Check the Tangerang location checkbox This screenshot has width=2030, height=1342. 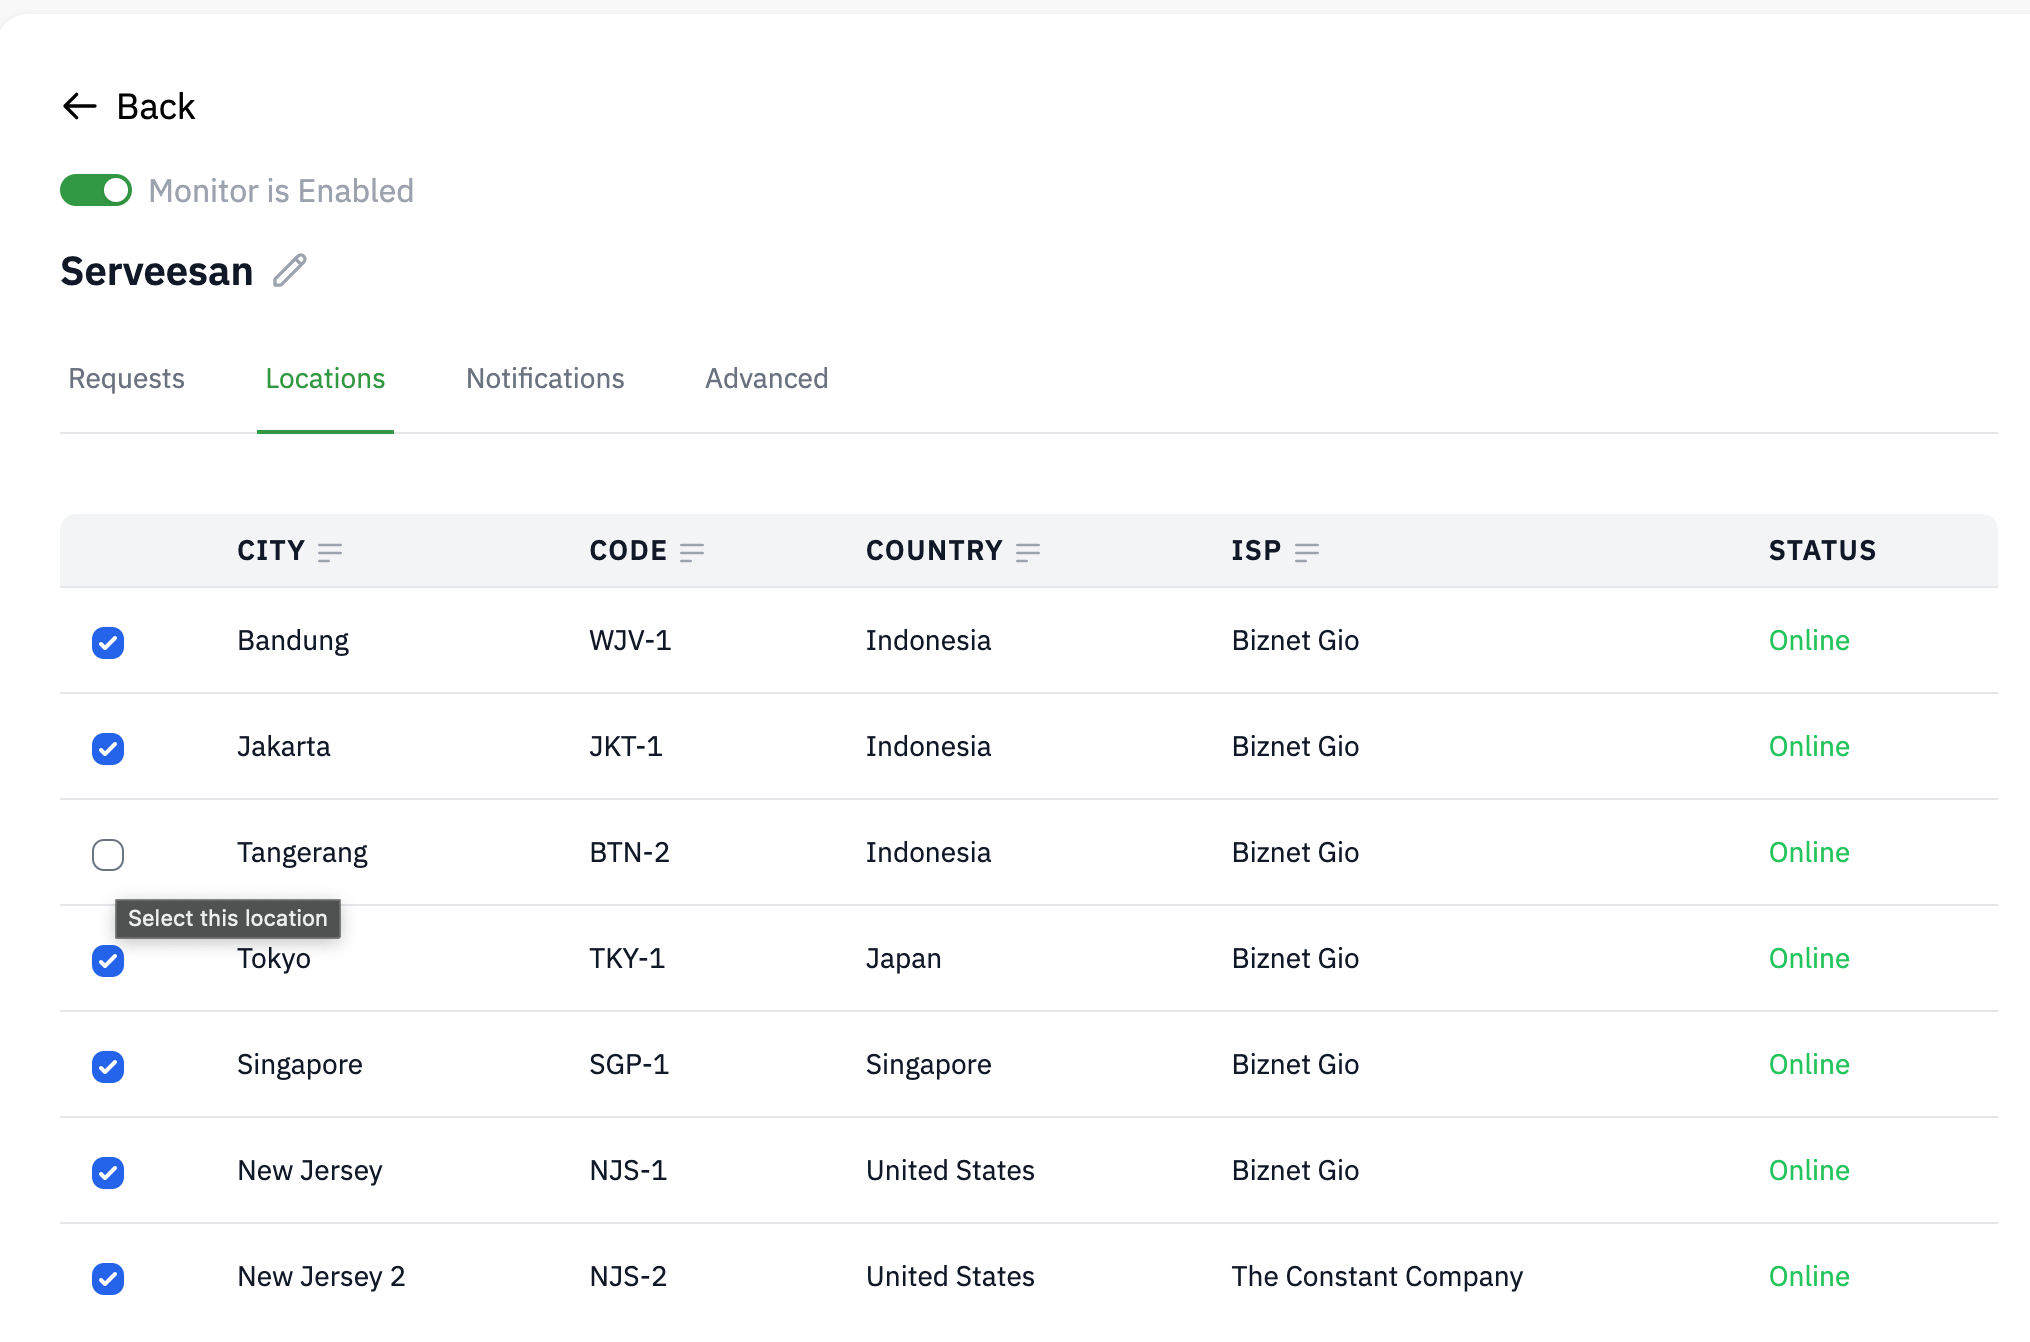(108, 855)
